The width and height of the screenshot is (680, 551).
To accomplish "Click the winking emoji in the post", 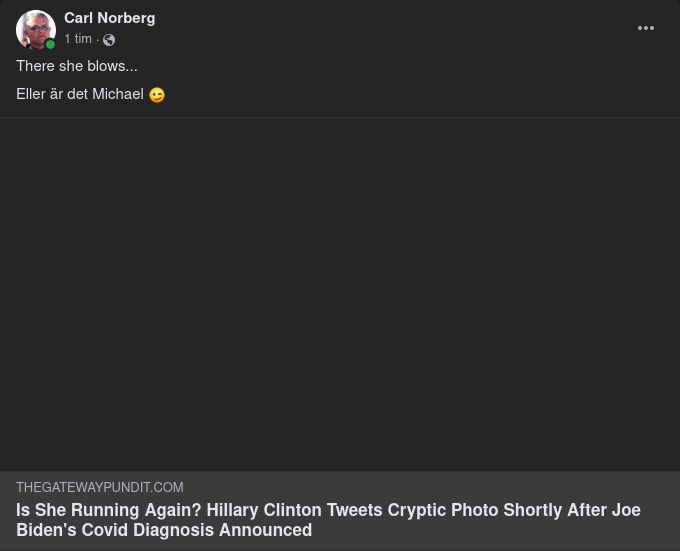I will pyautogui.click(x=157, y=95).
